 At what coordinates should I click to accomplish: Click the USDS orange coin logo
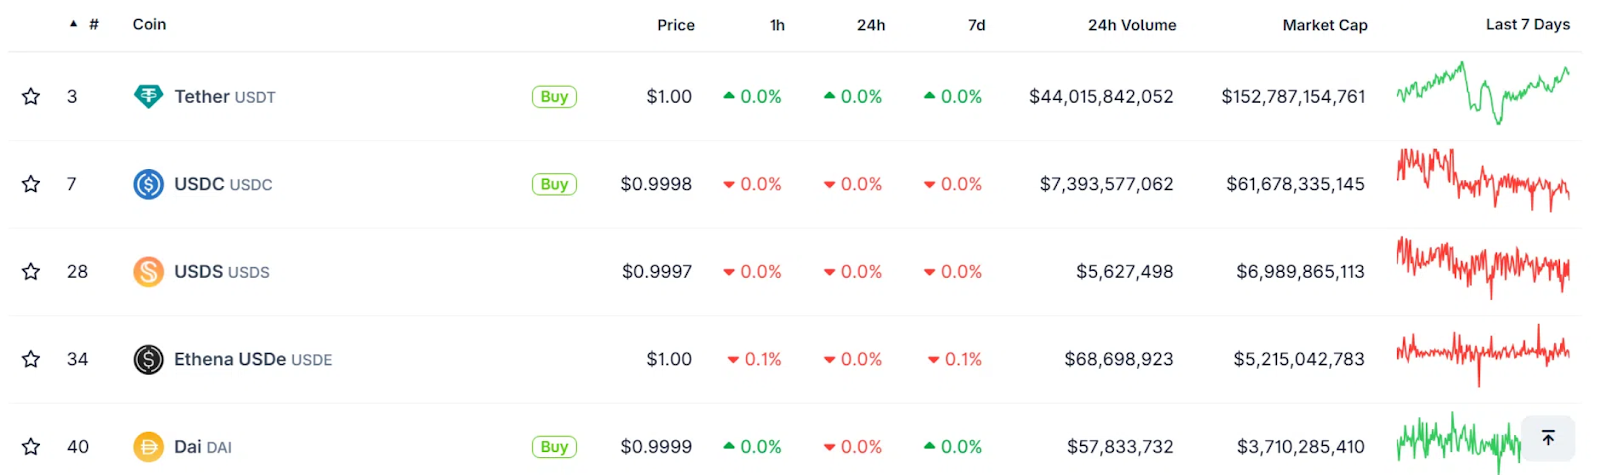point(148,271)
